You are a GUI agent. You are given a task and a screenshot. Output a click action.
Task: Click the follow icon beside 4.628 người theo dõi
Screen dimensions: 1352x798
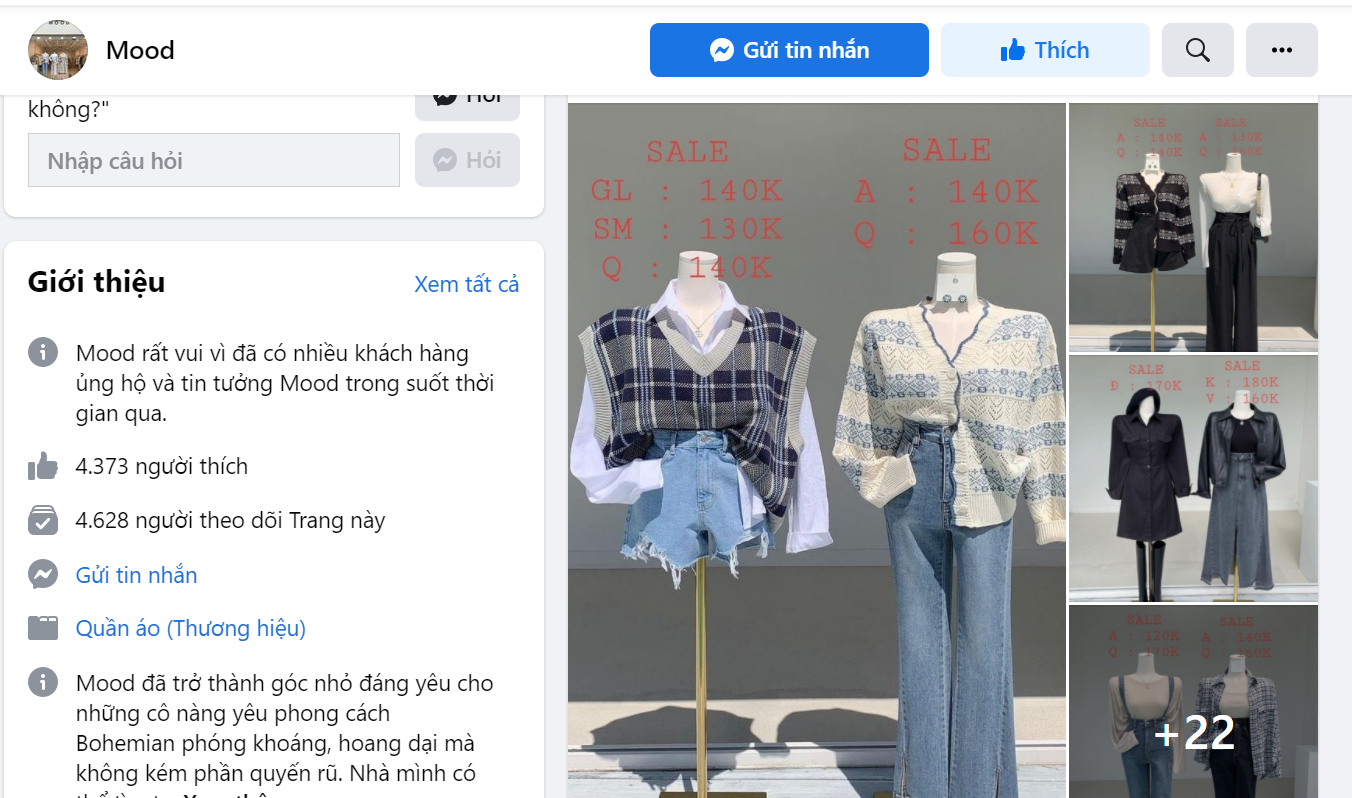click(x=43, y=520)
